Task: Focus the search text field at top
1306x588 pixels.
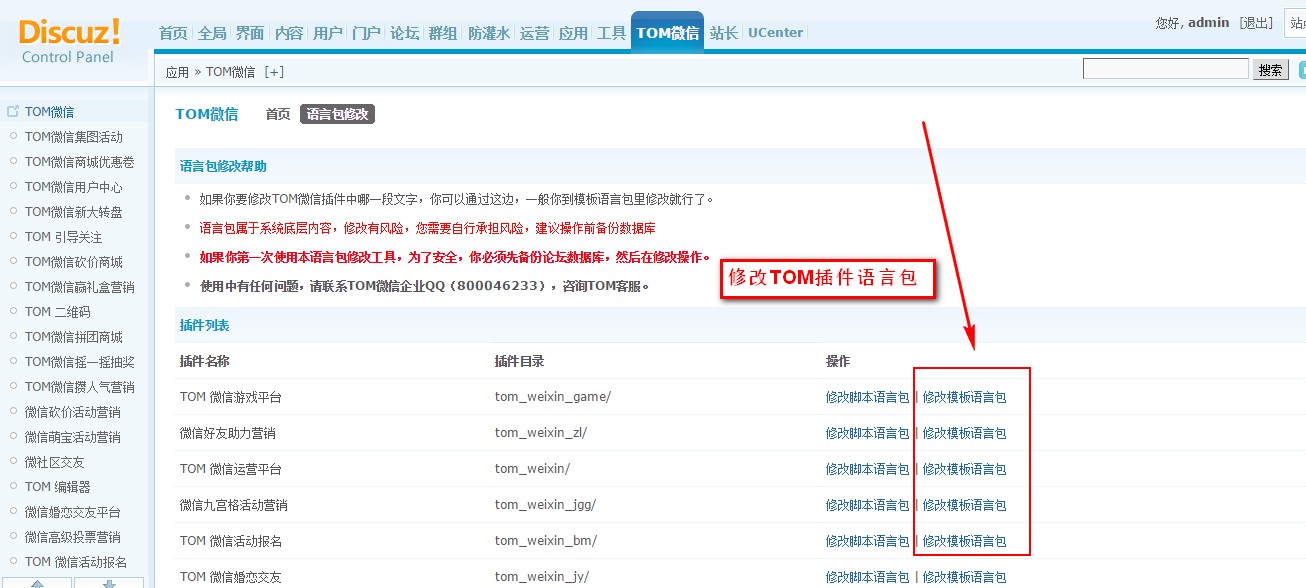Action: [1165, 69]
